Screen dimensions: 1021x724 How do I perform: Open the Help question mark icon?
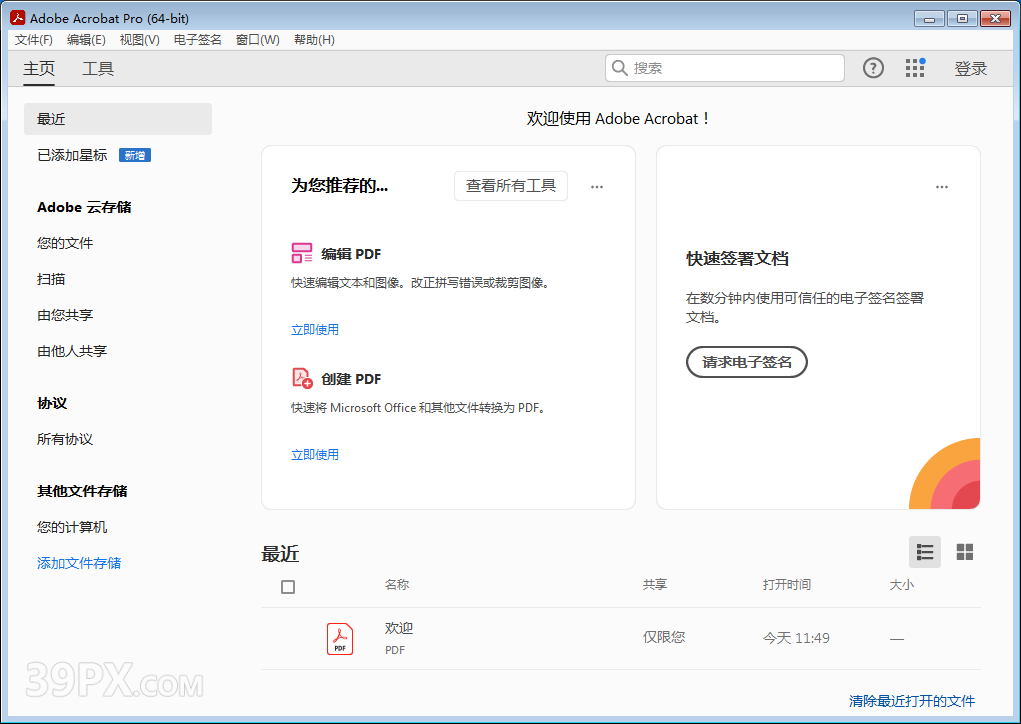873,68
